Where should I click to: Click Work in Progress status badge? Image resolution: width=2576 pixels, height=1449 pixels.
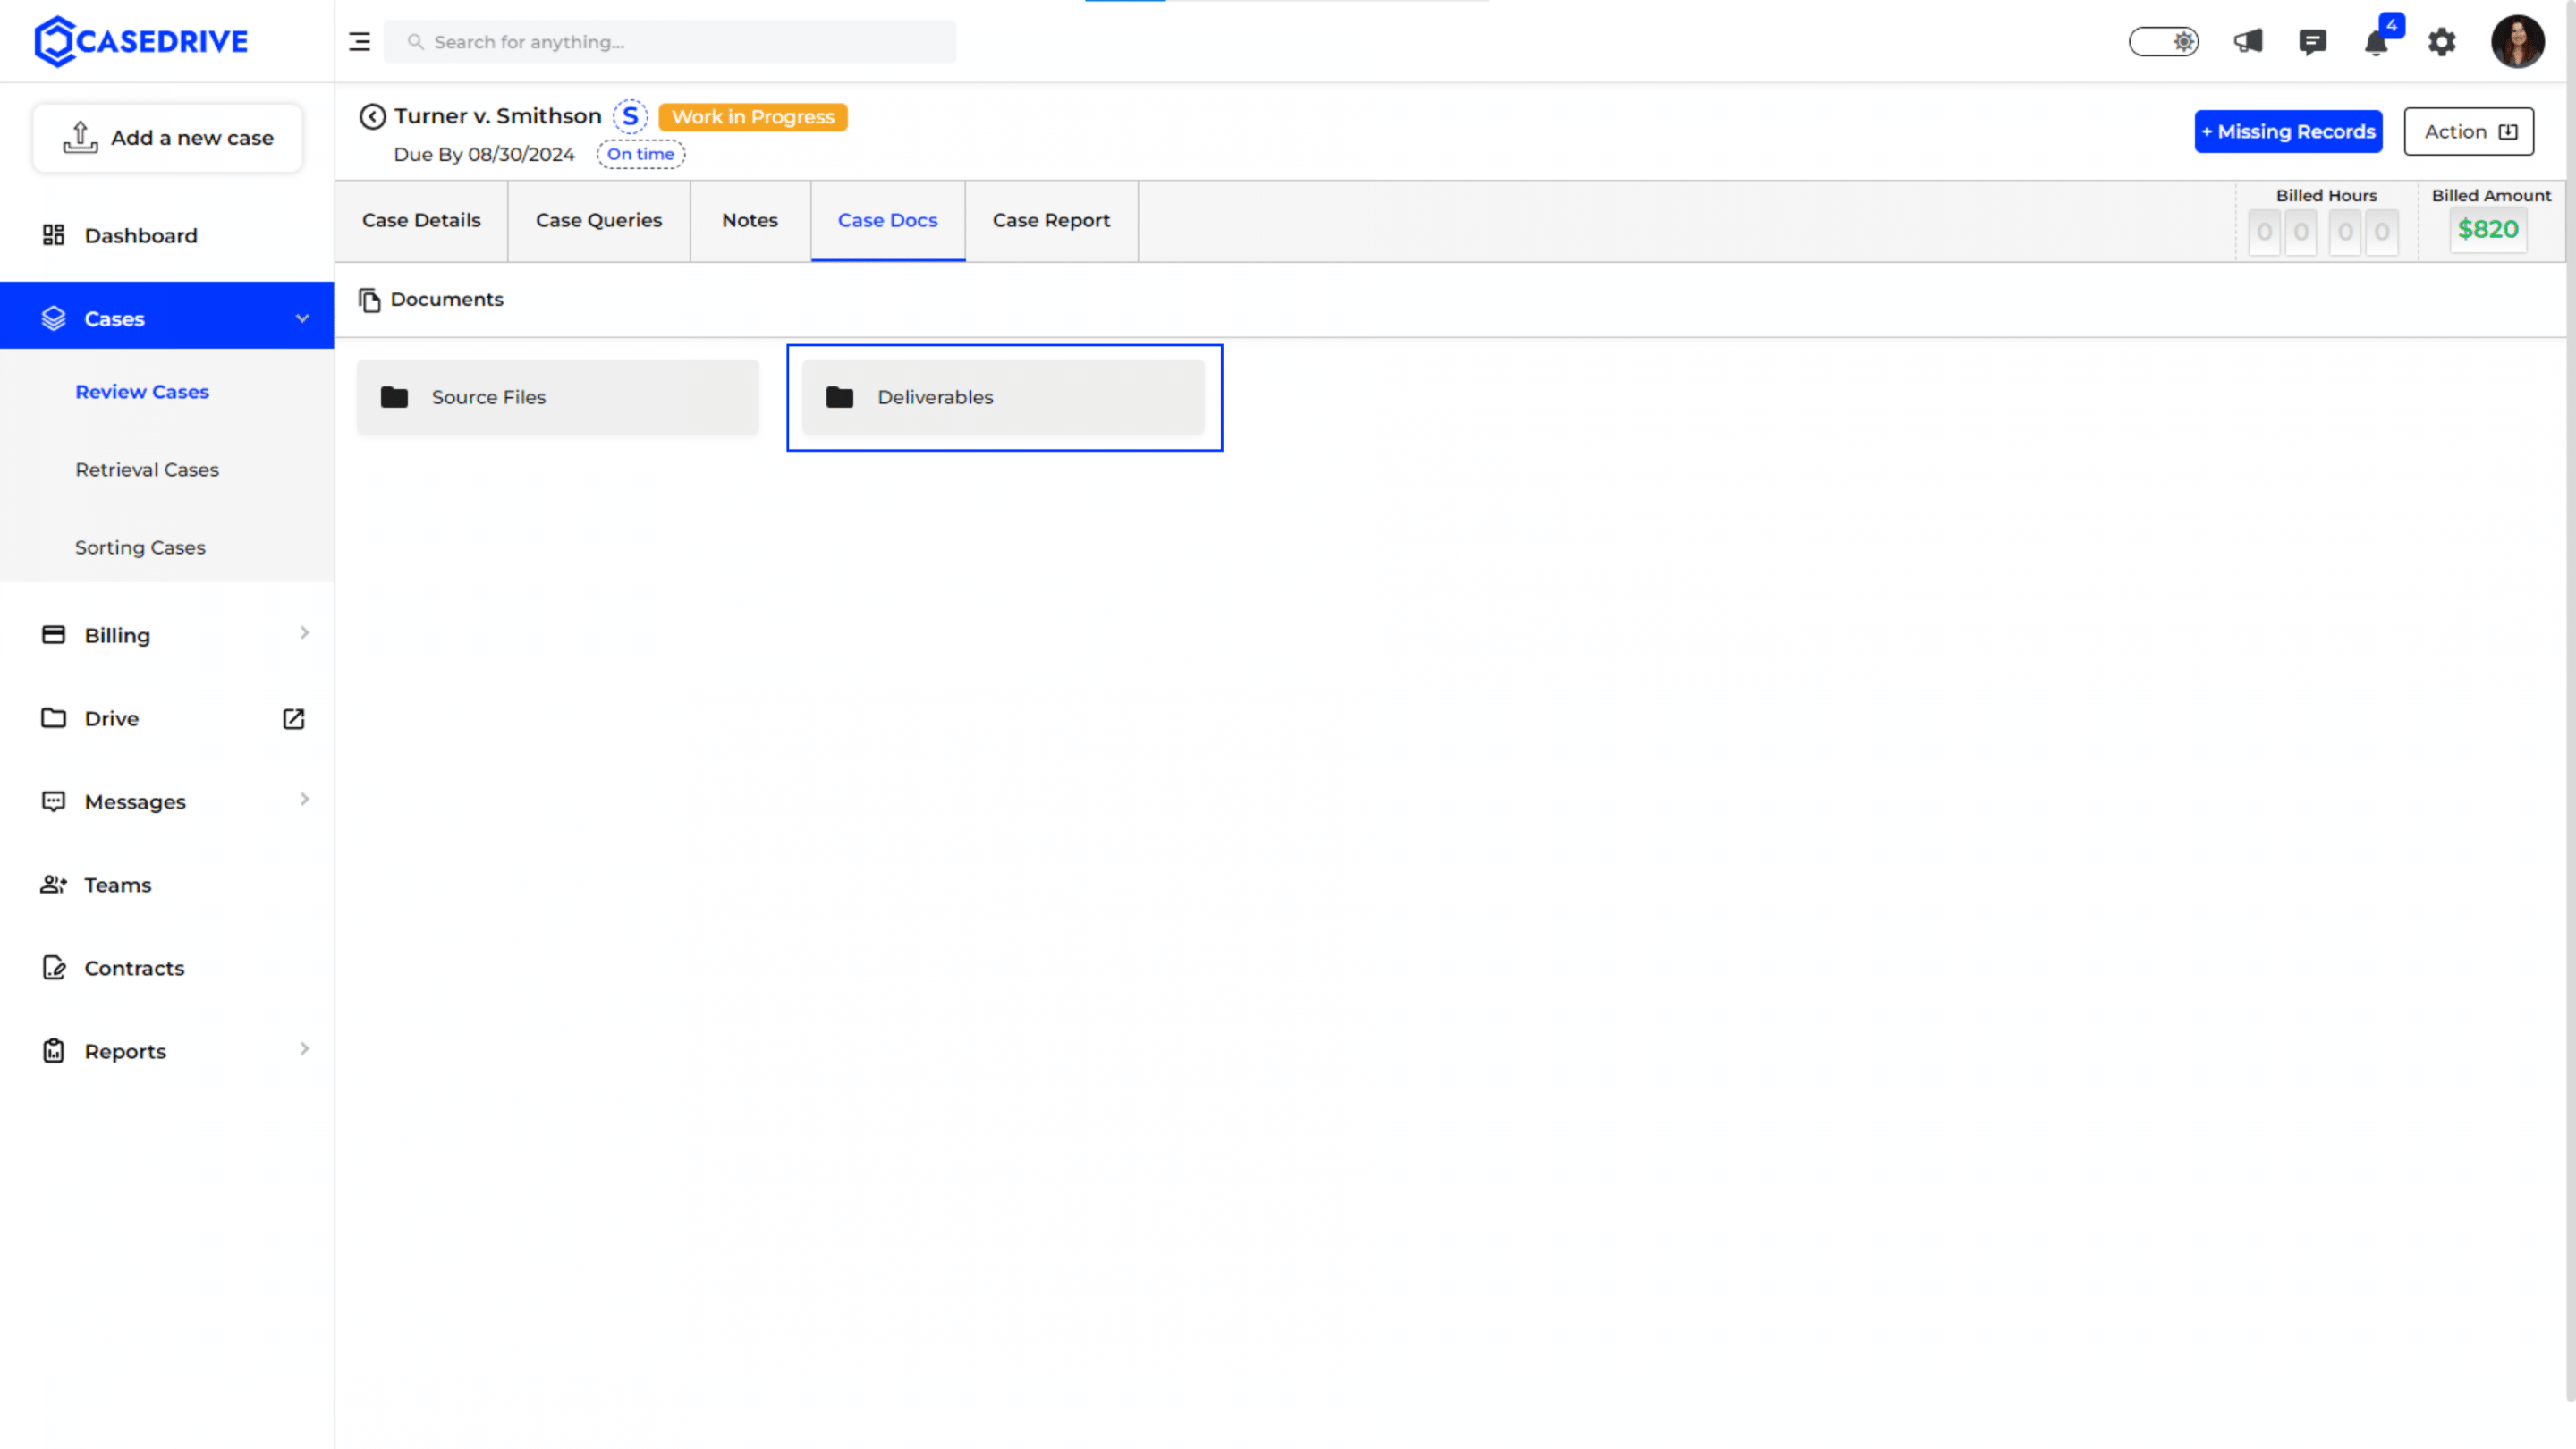(x=753, y=117)
